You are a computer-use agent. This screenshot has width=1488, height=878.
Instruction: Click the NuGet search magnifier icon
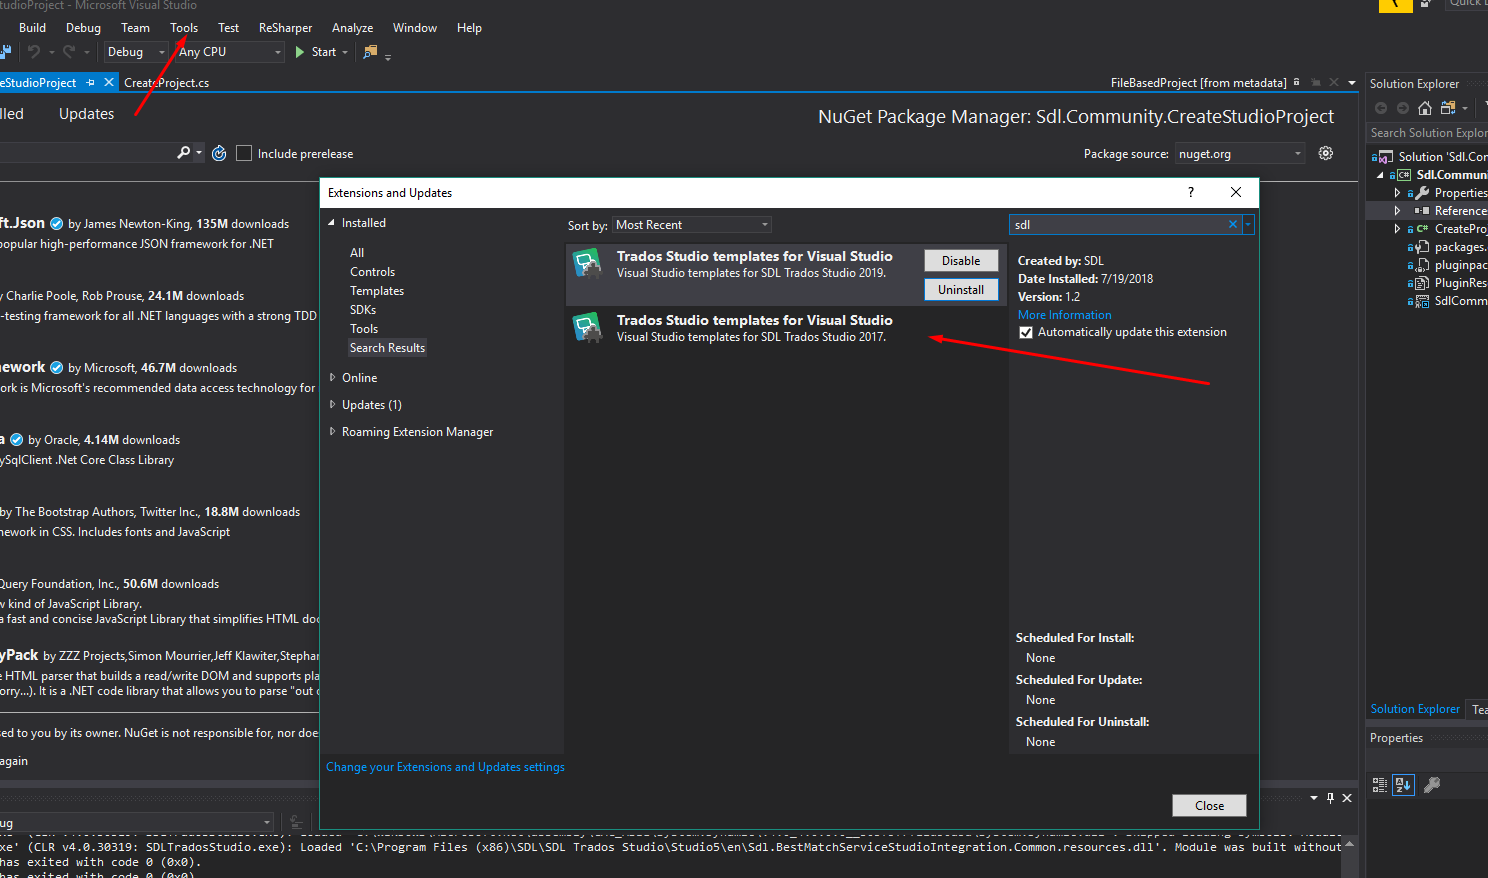click(x=183, y=153)
